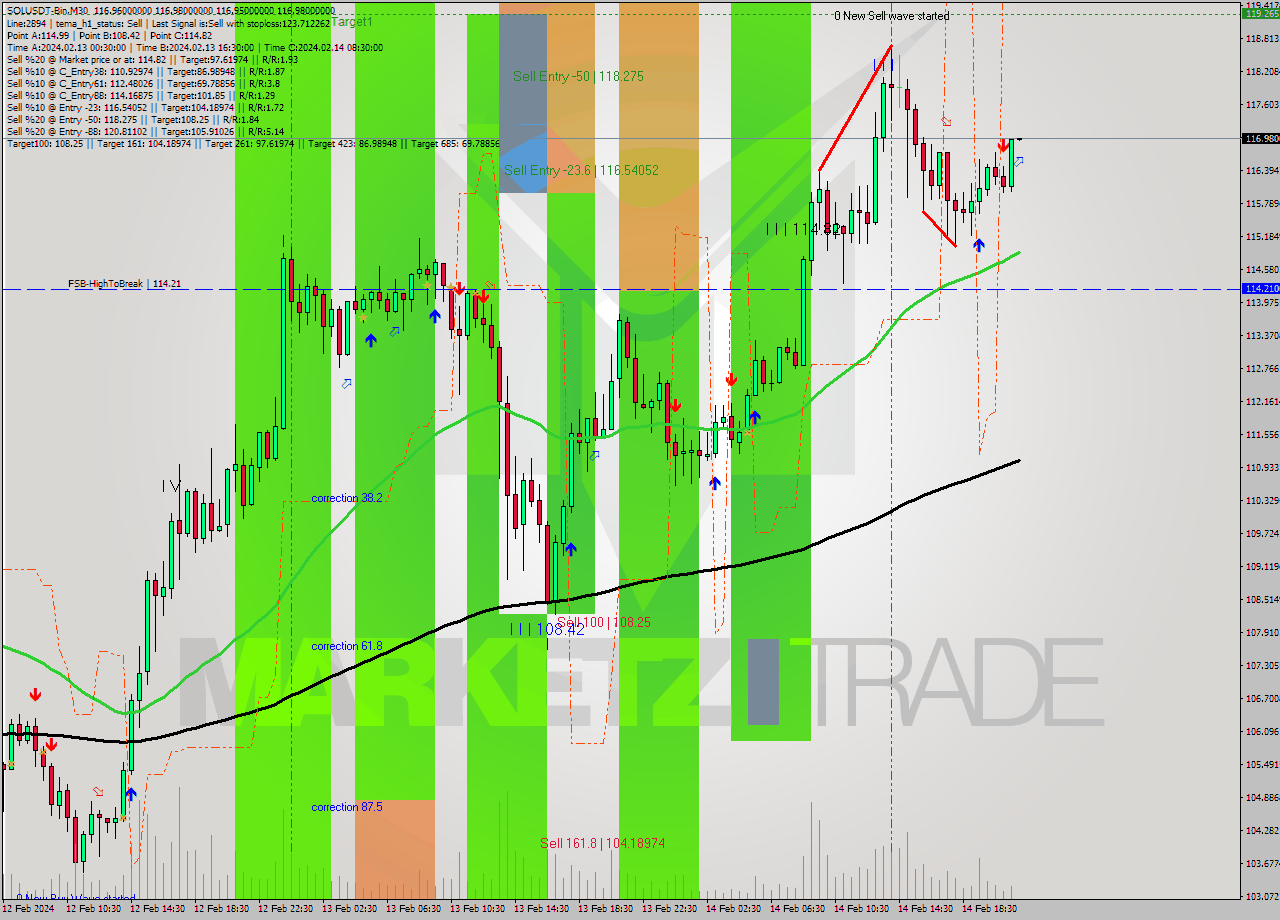Click the '13 Feb 10:30' time axis label
The height and width of the screenshot is (920, 1280).
(477, 909)
